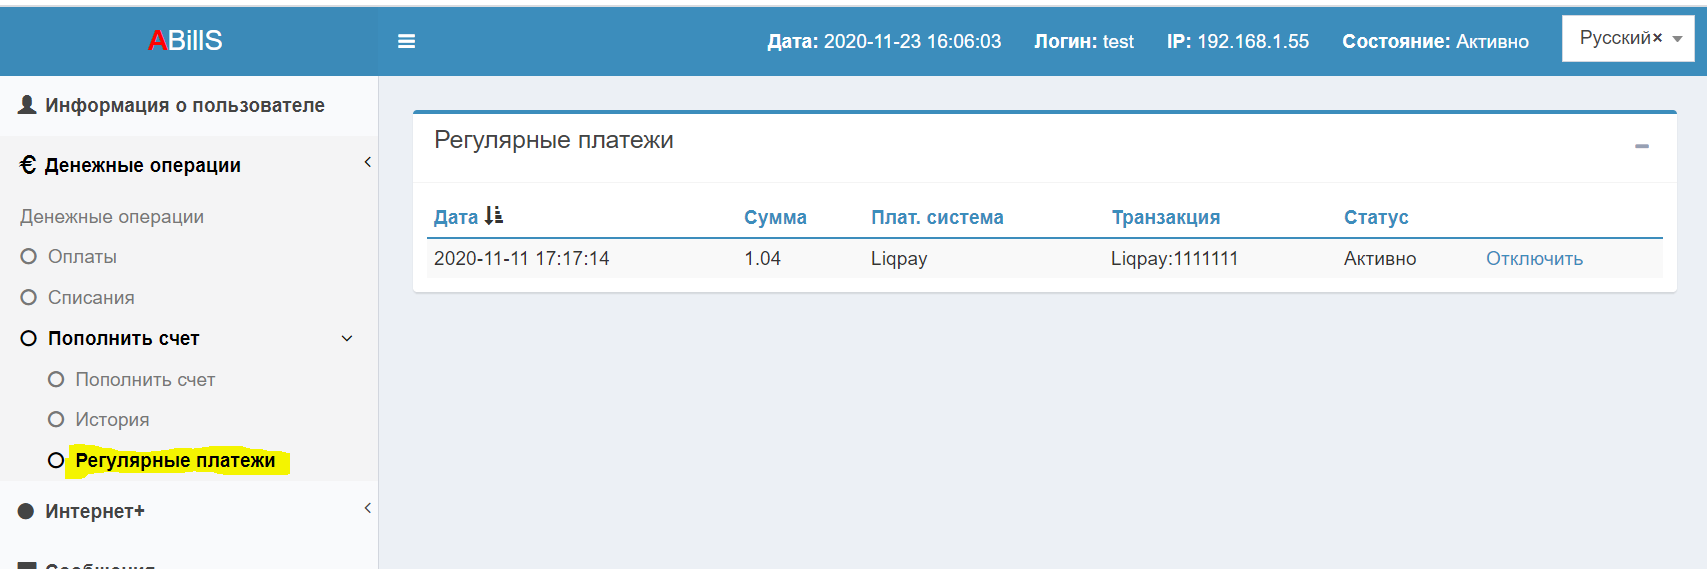Select the circle marker beside История
This screenshot has height=569, width=1707.
[x=56, y=419]
